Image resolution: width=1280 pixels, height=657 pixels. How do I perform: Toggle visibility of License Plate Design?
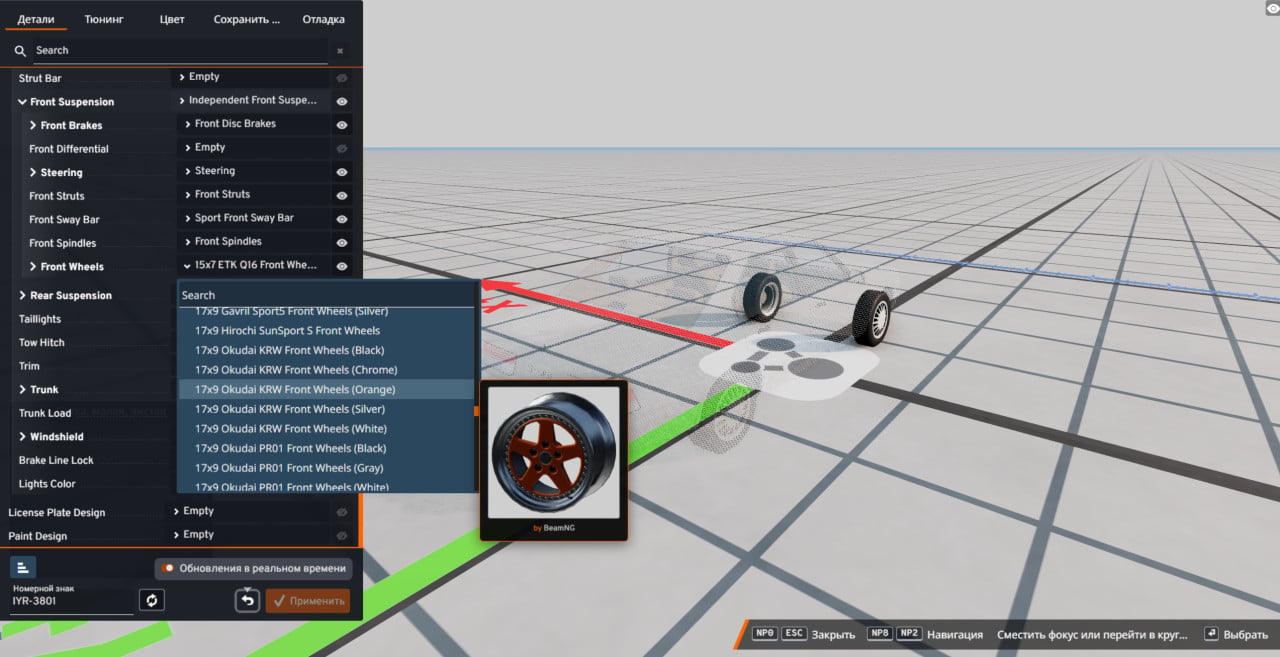pyautogui.click(x=342, y=512)
